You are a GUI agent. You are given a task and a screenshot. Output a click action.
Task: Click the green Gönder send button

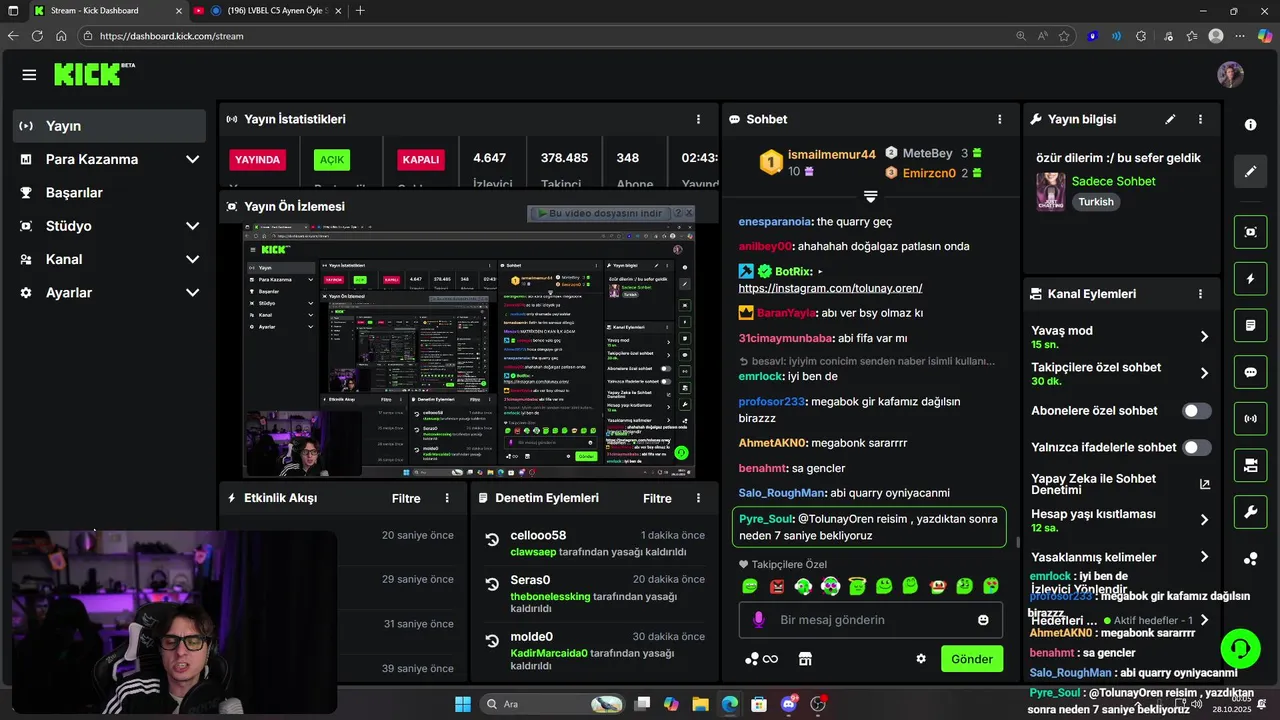pyautogui.click(x=972, y=659)
